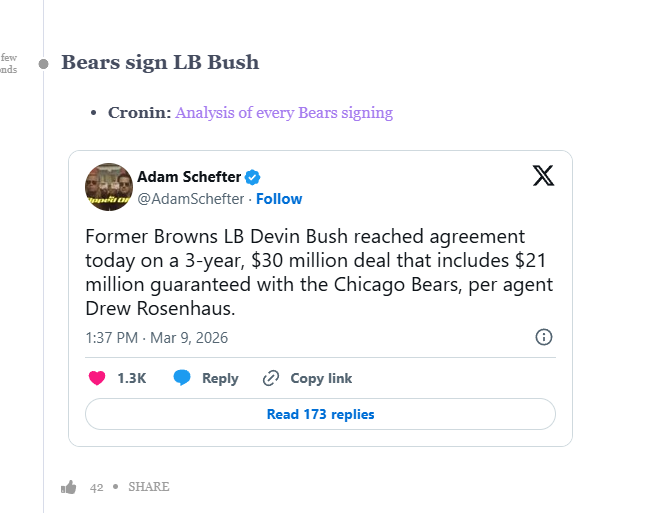Click Adam Schefter's blue verified badge
The width and height of the screenshot is (663, 513).
[254, 177]
